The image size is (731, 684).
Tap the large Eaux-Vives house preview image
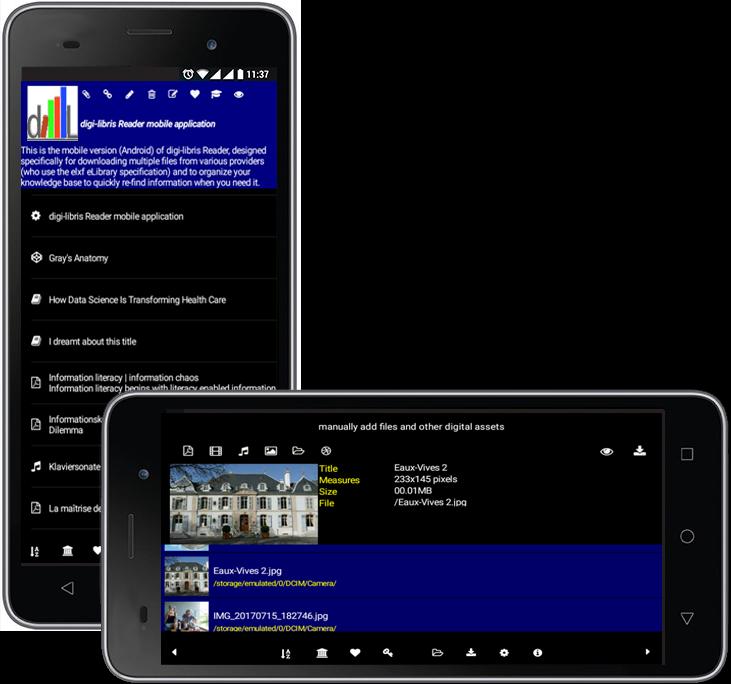click(244, 504)
